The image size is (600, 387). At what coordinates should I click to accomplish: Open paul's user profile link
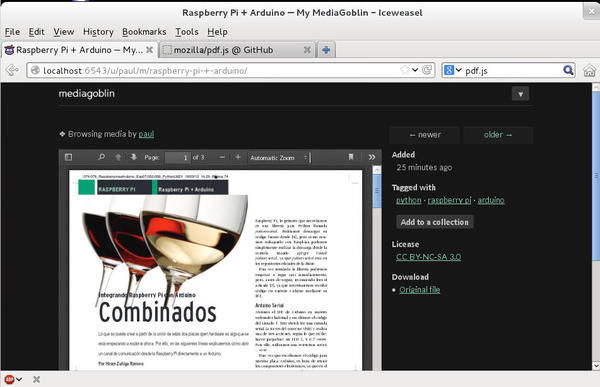pyautogui.click(x=146, y=134)
